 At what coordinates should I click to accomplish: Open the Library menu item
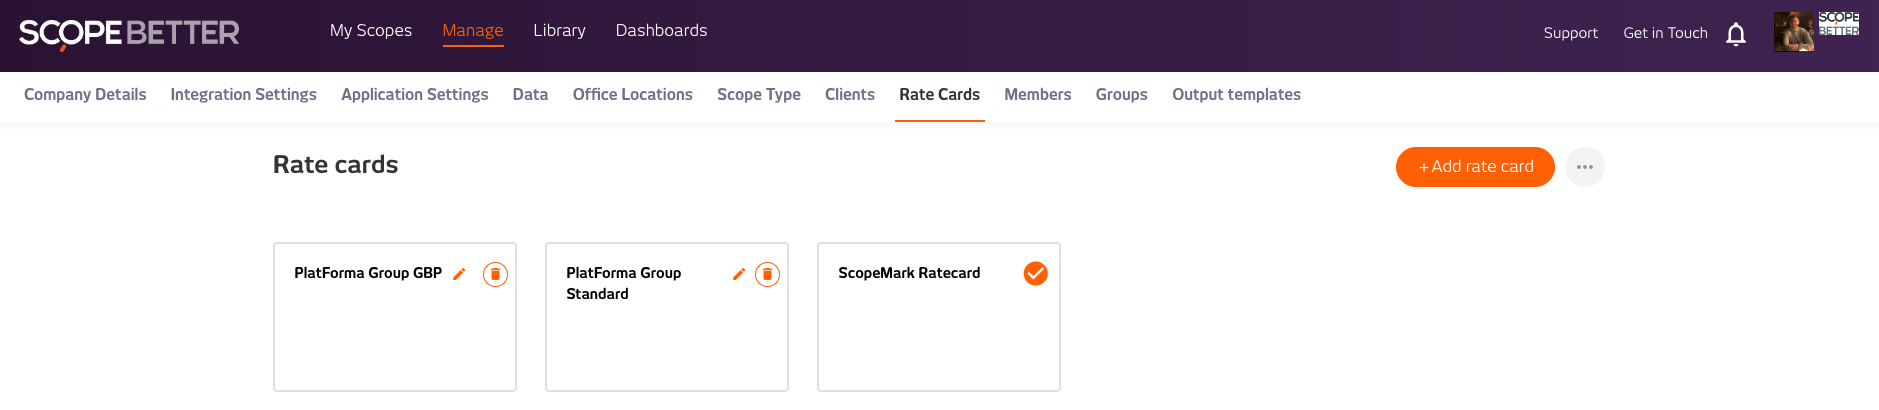point(559,31)
